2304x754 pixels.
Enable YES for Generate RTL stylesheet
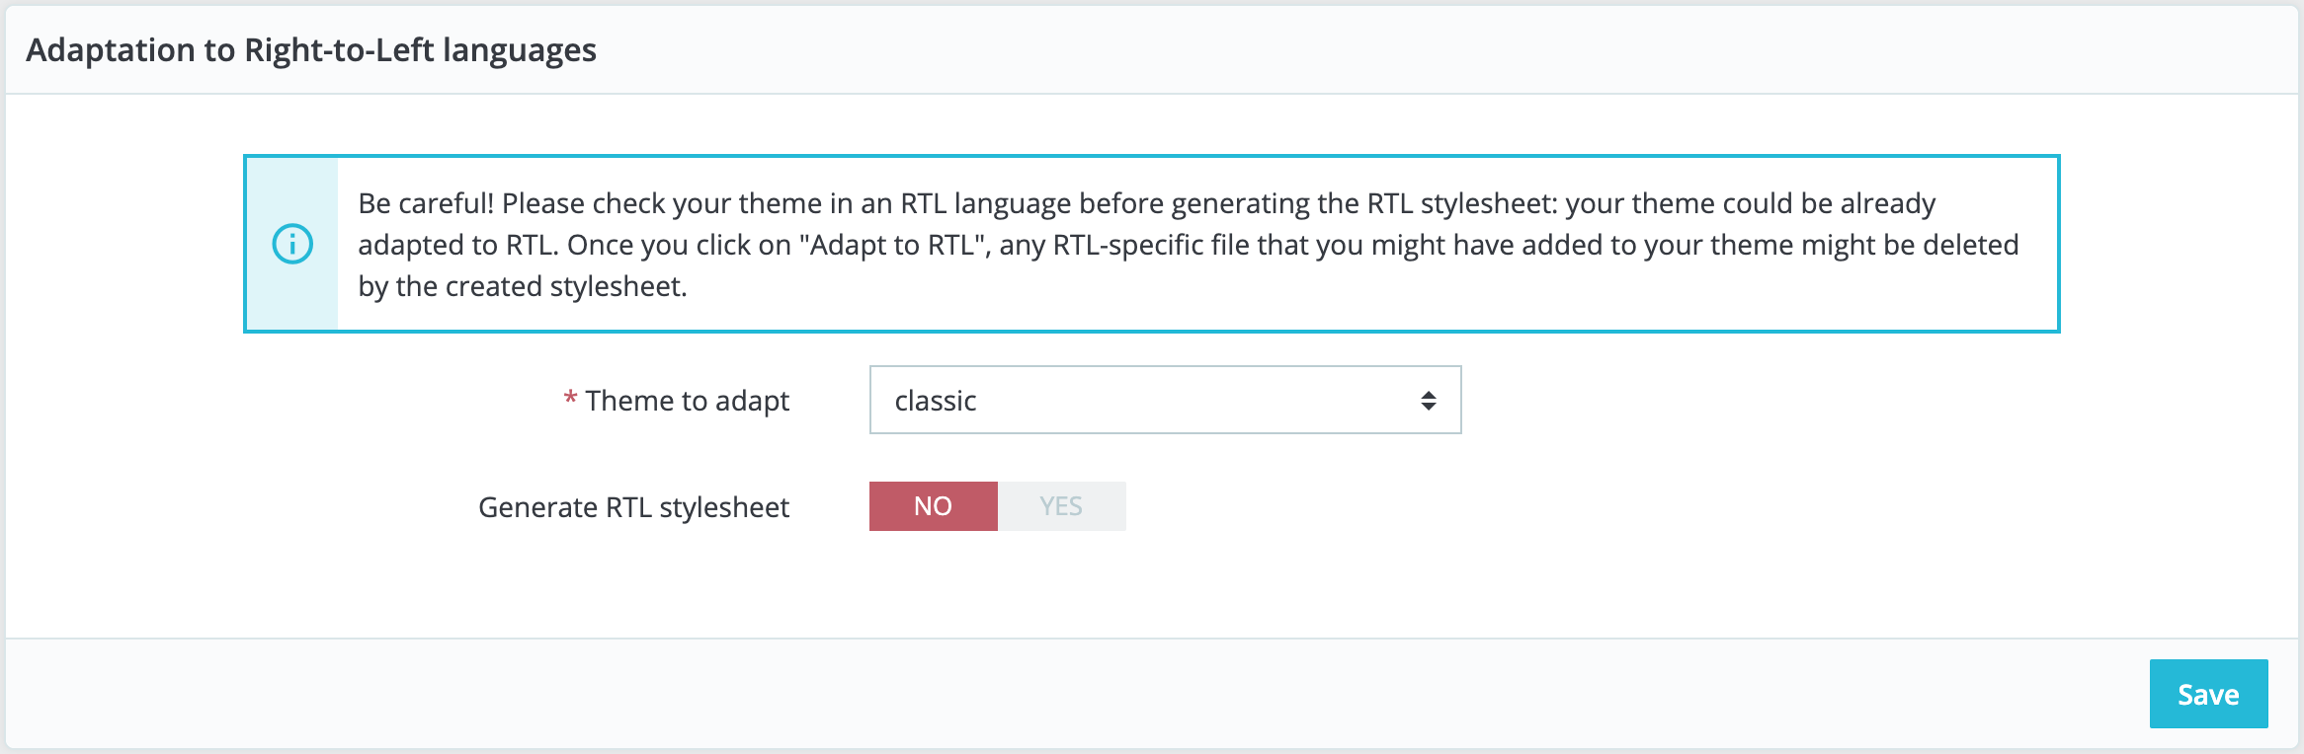pos(1061,506)
